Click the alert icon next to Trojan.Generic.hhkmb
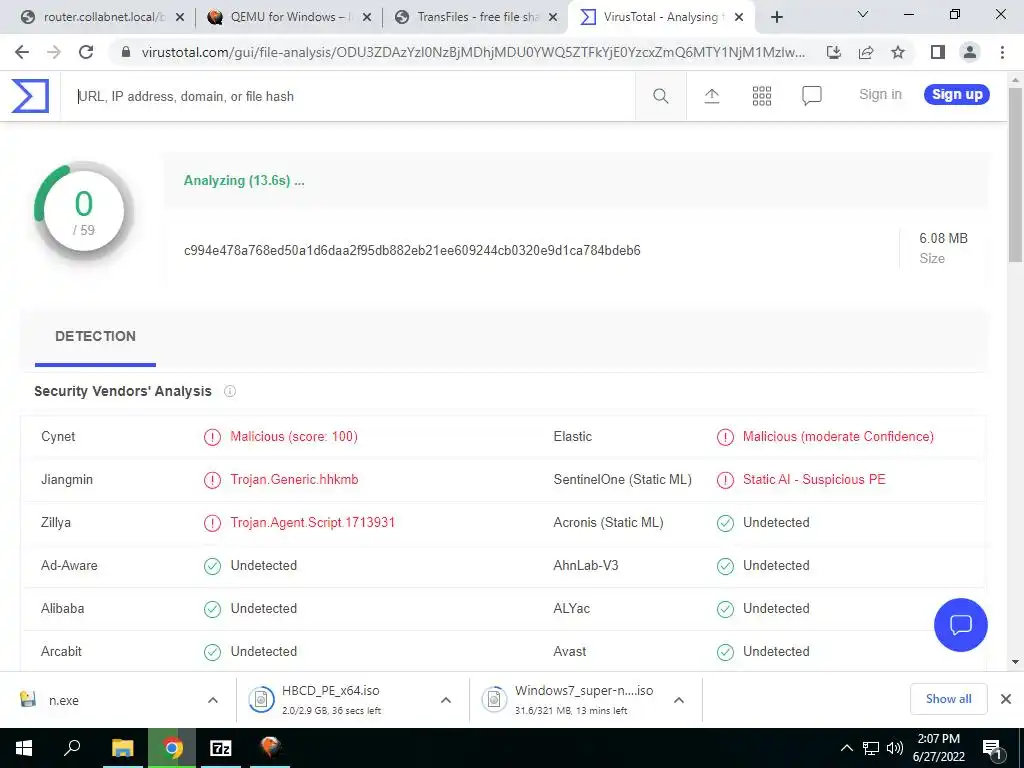1024x768 pixels. (x=212, y=480)
